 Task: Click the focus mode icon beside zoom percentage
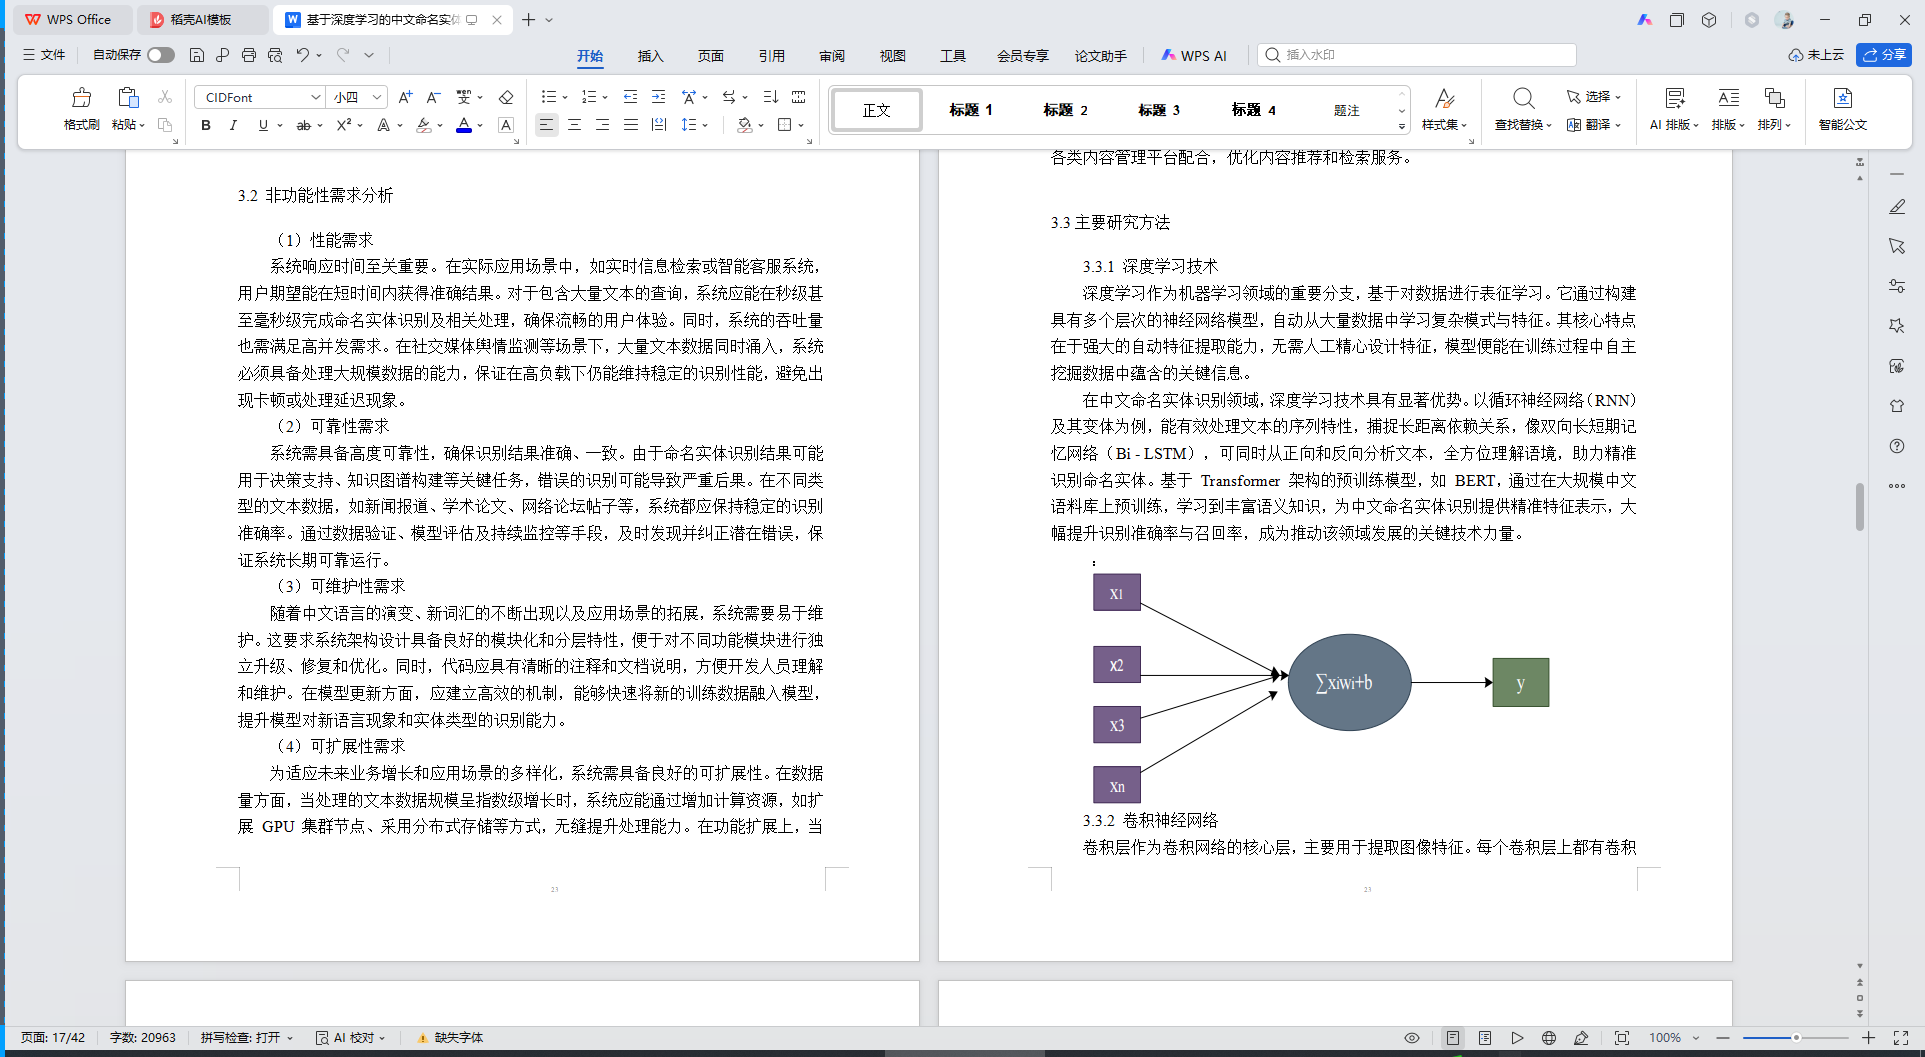coord(1622,1038)
